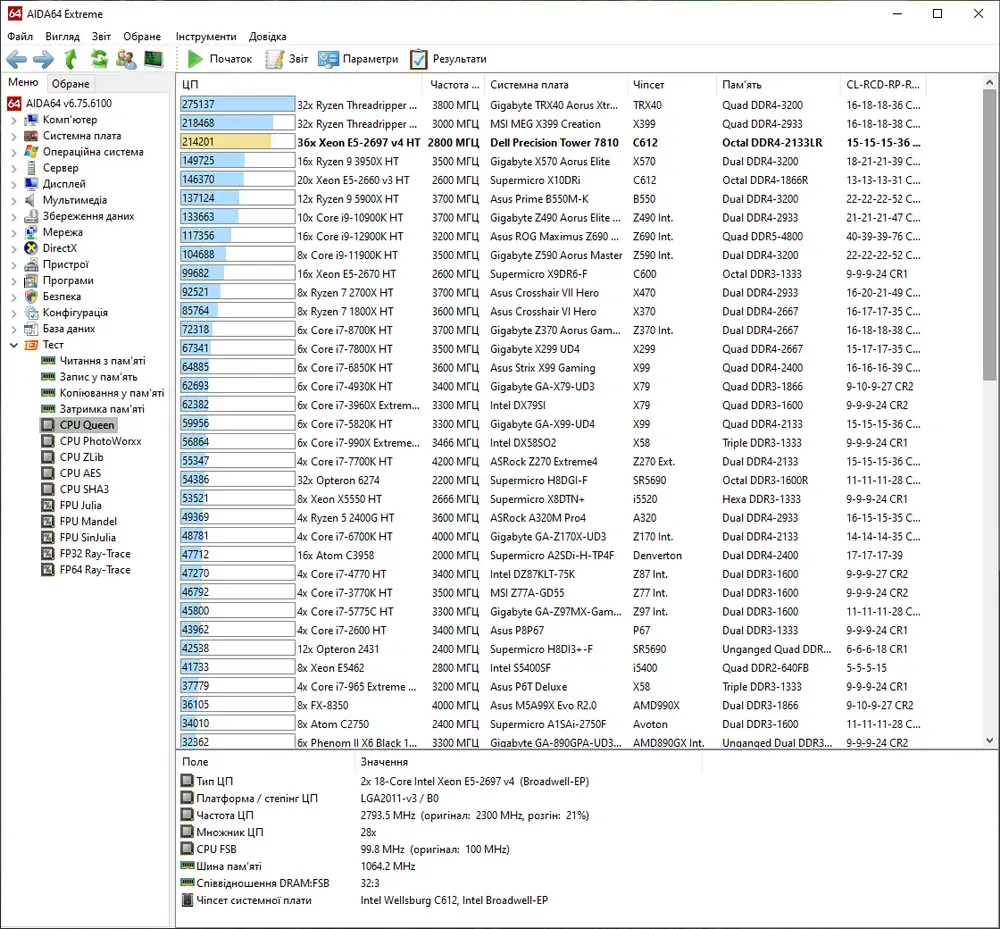1000x929 pixels.
Task: Open CPU PhotoWorxx benchmark
Action: tap(100, 441)
